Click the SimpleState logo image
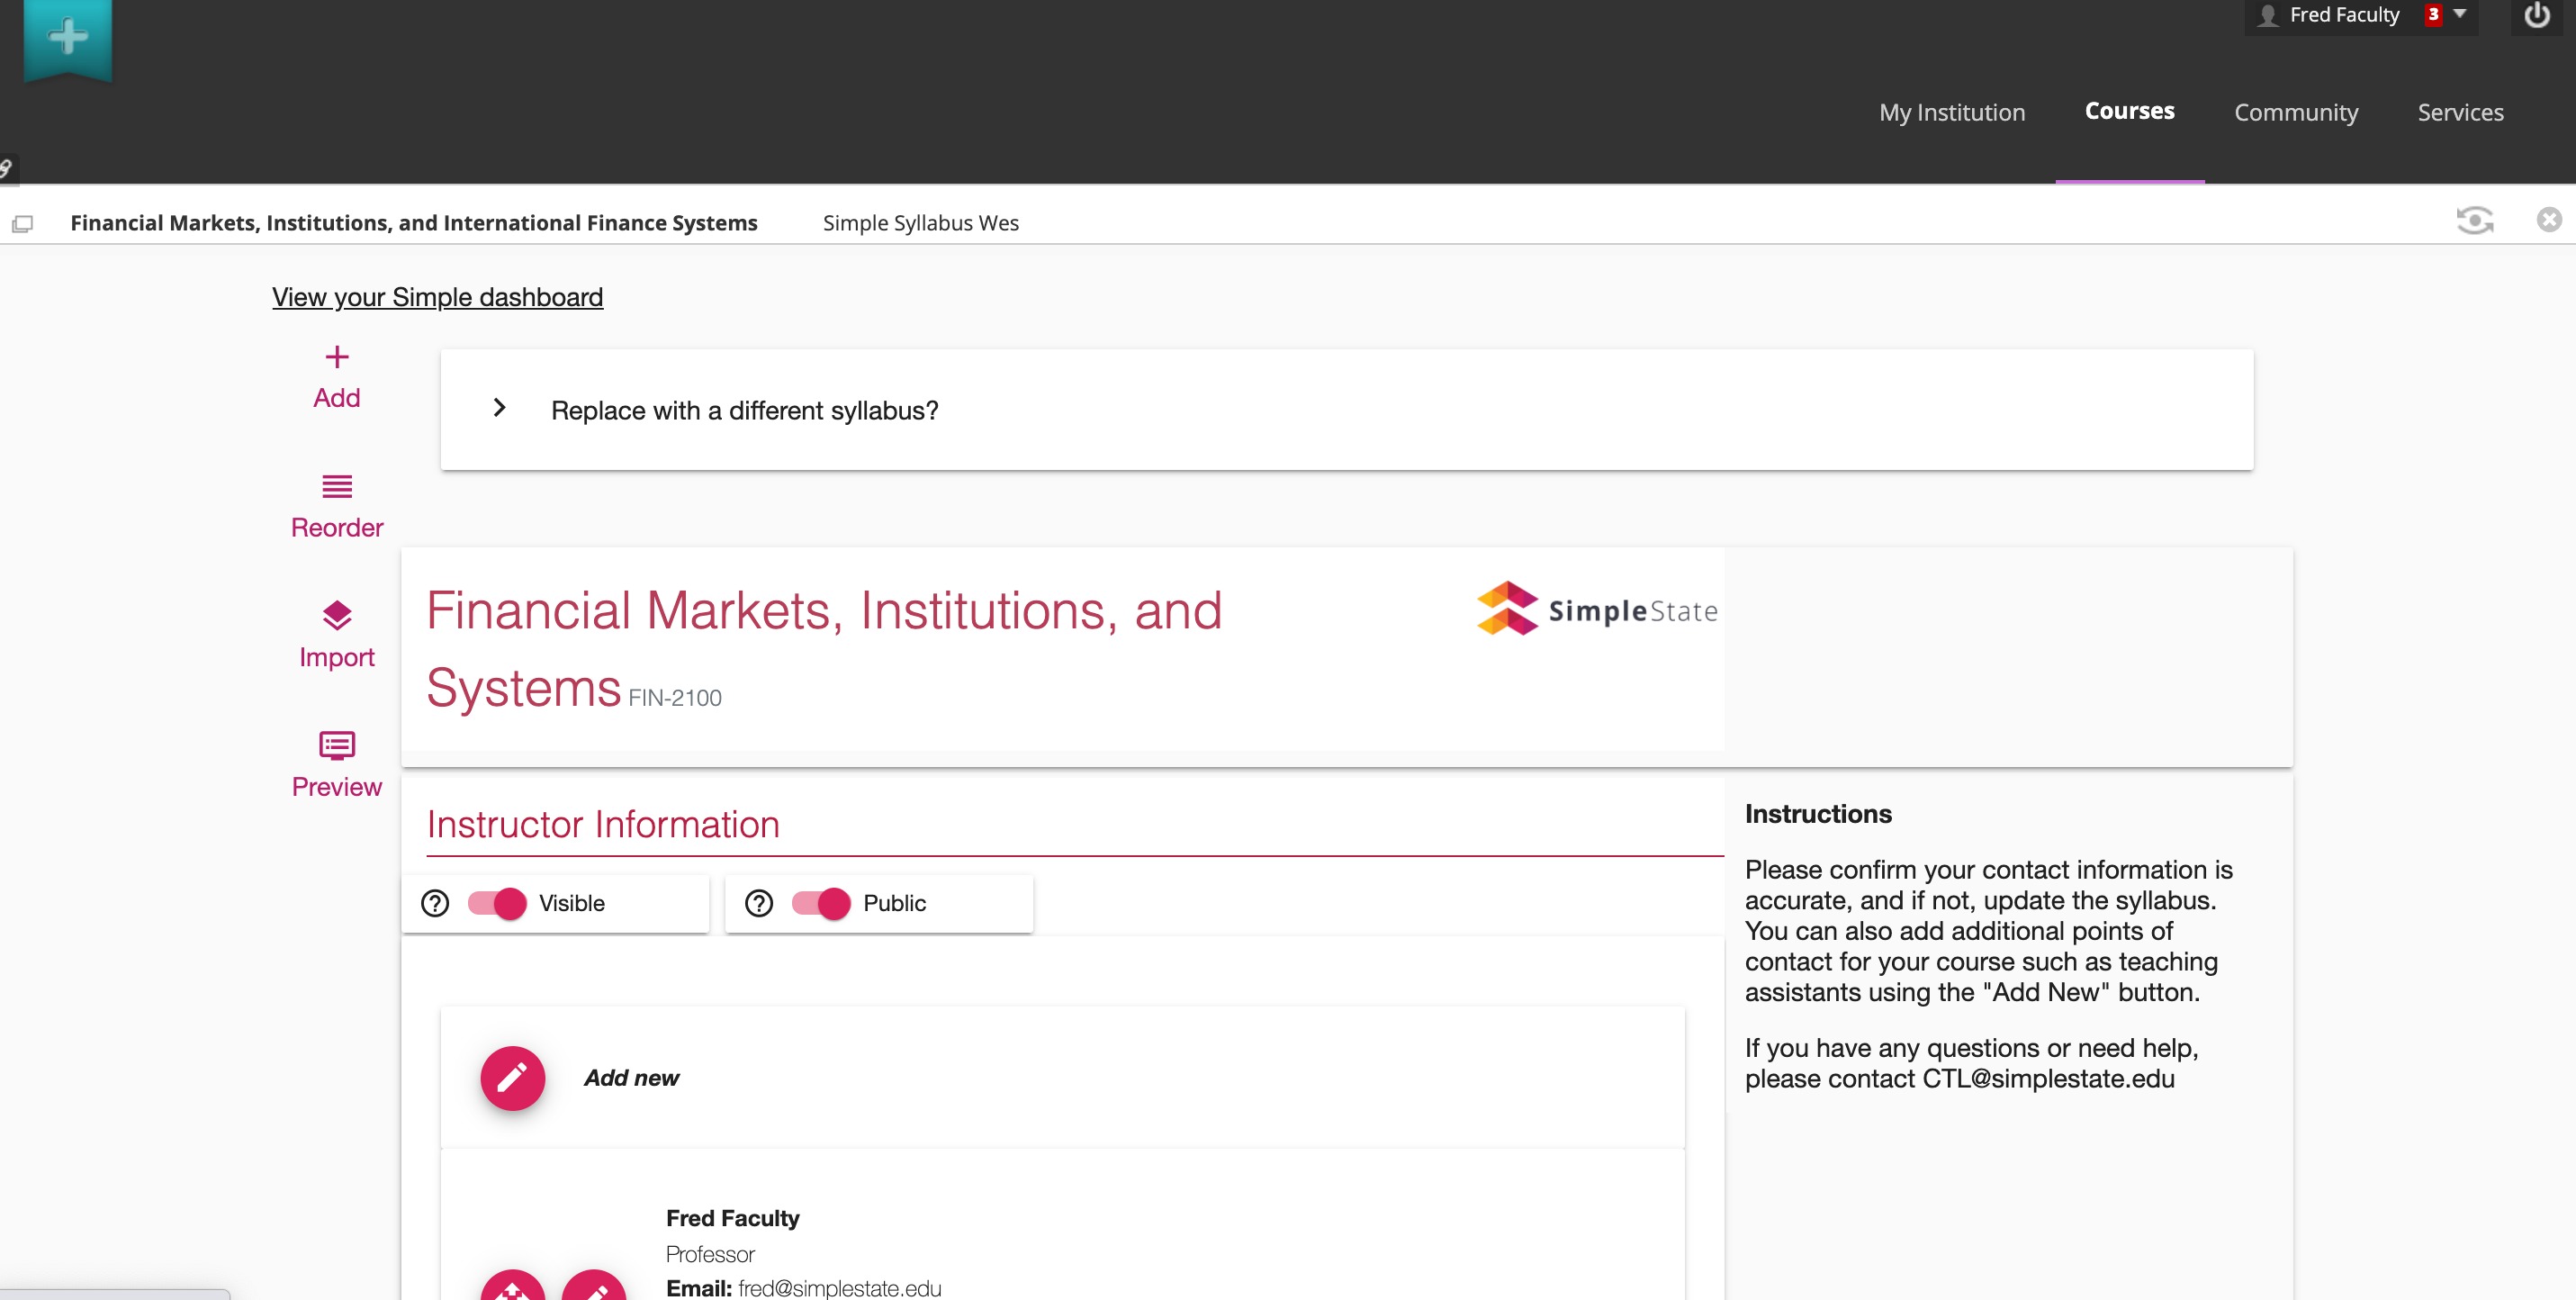This screenshot has height=1300, width=2576. coord(1596,609)
